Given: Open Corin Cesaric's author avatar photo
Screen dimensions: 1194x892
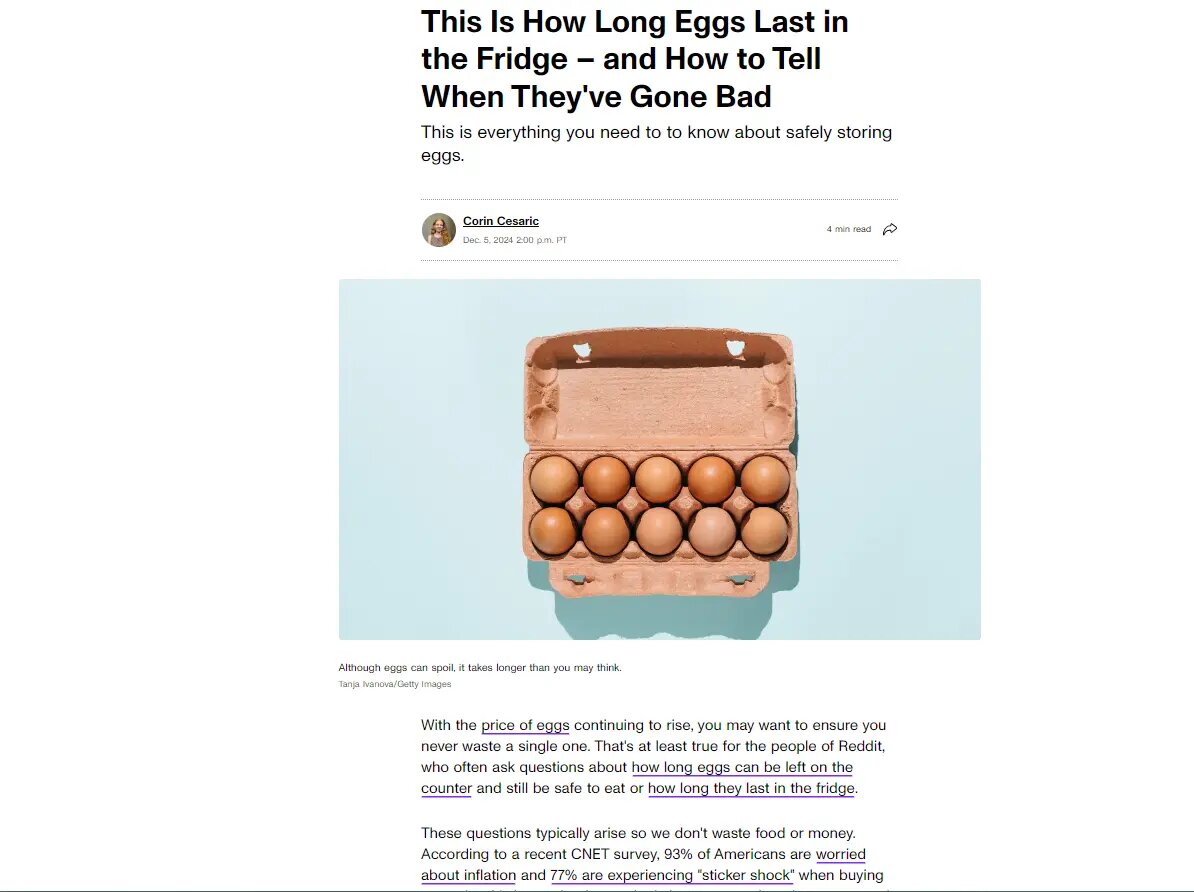Looking at the screenshot, I should pos(439,230).
